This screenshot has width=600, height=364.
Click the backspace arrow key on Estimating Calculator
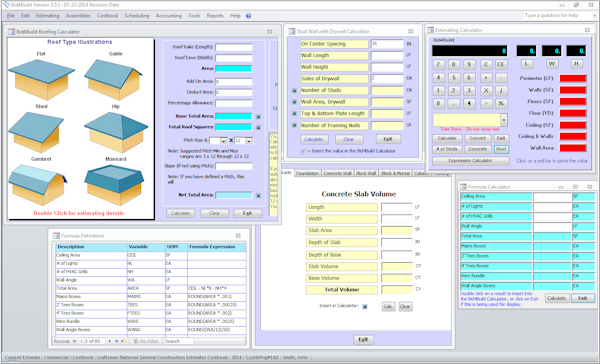point(470,103)
